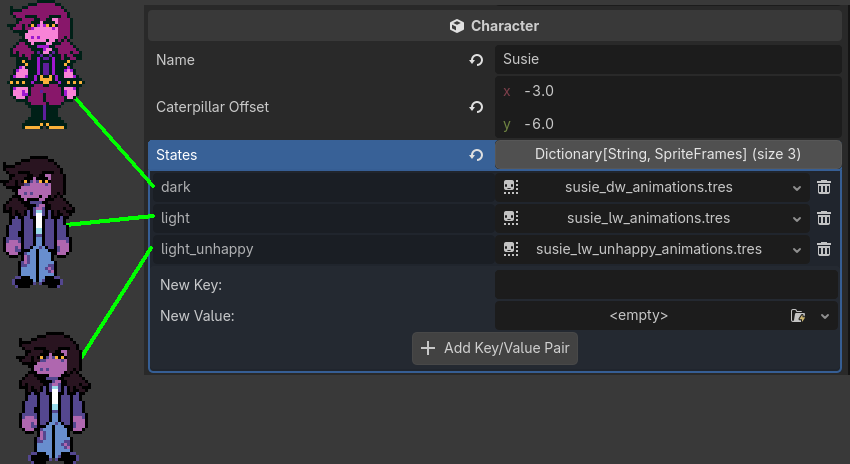
Task: Edit the light_unhappy key field
Action: click(x=324, y=249)
